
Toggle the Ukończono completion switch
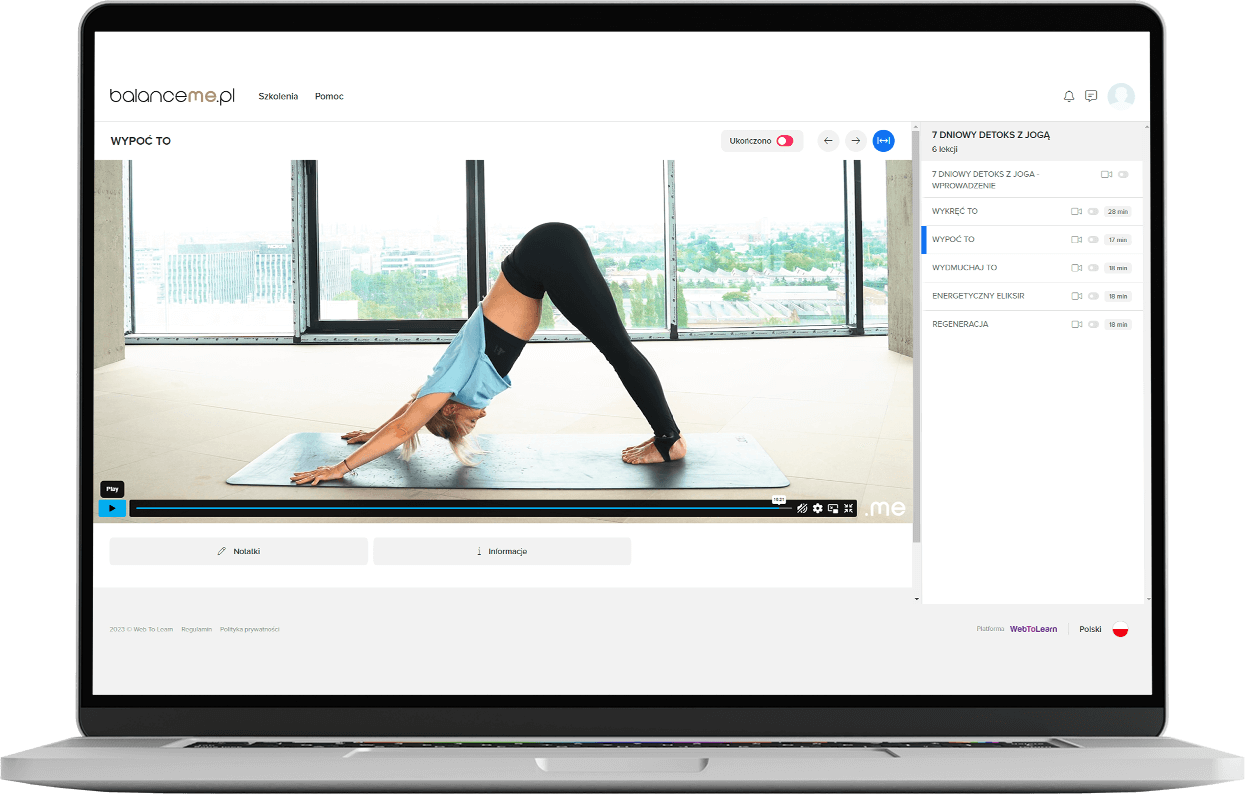[x=785, y=141]
